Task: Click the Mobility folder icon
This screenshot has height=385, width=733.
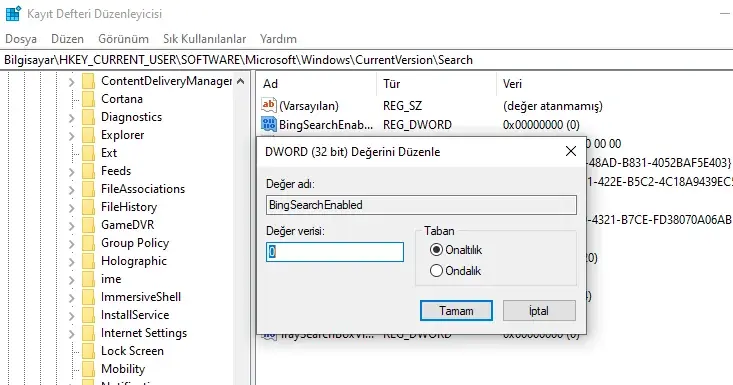Action: 88,369
